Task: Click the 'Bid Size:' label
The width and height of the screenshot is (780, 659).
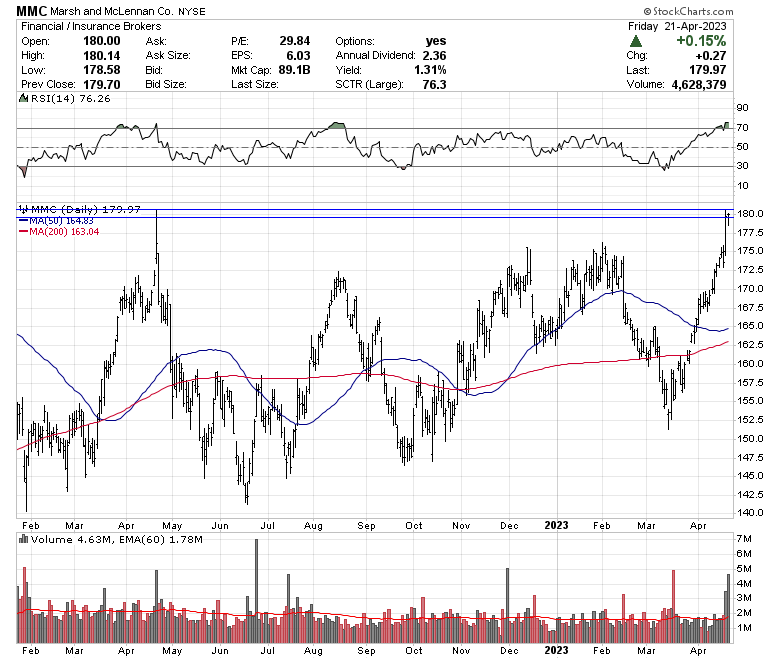Action: [x=166, y=85]
